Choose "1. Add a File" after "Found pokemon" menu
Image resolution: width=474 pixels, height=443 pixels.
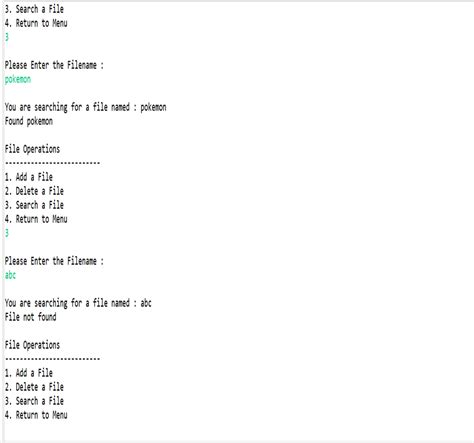[29, 177]
